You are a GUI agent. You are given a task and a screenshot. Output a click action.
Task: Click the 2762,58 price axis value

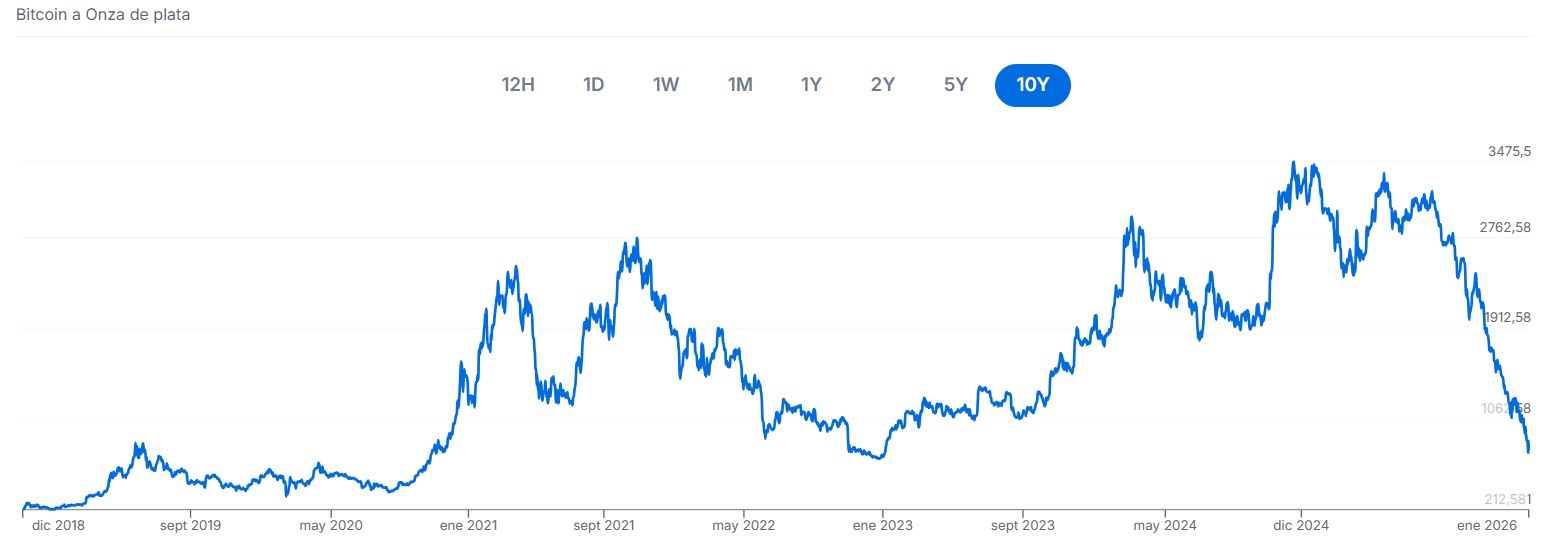[1505, 227]
